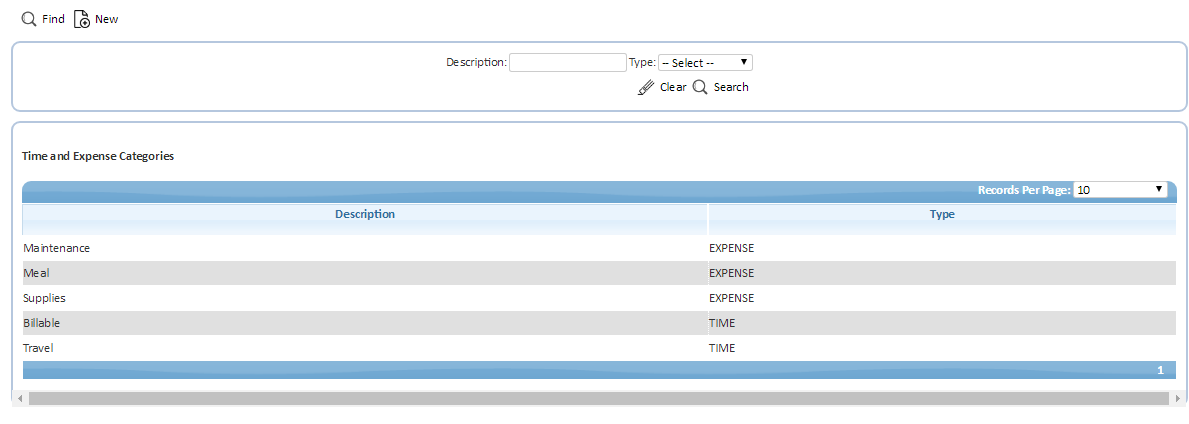1189x424 pixels.
Task: Click the horizontal scrollbar track
Action: click(599, 397)
